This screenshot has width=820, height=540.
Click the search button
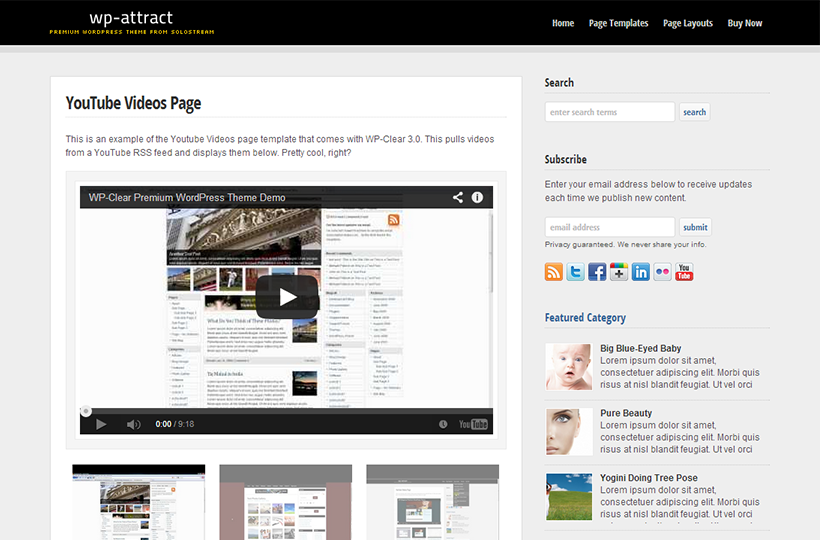(694, 112)
